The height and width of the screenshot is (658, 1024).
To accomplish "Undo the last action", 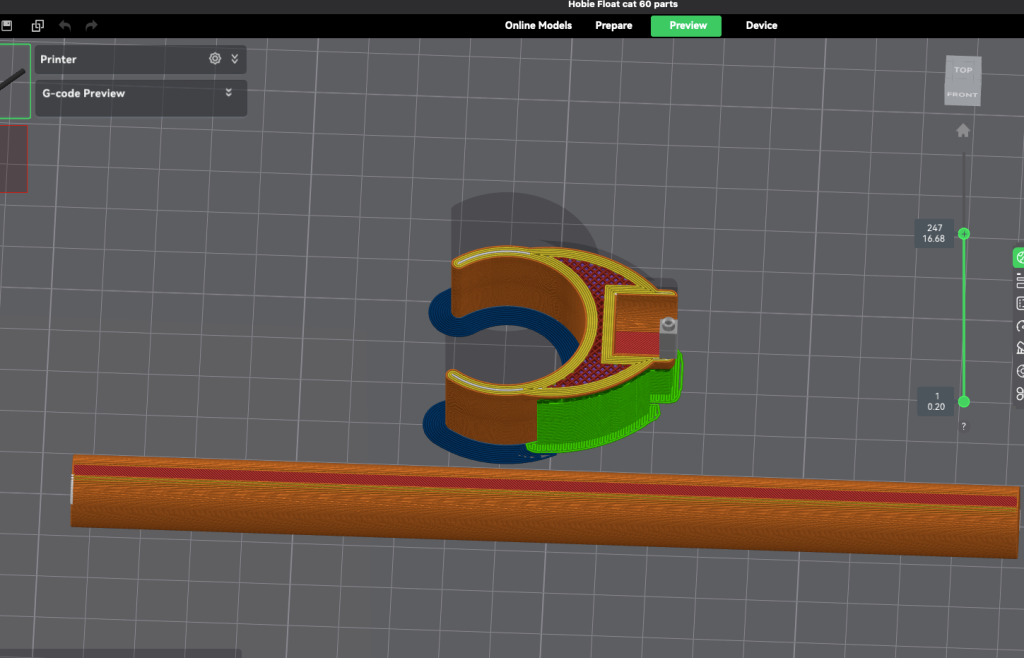I will point(66,25).
